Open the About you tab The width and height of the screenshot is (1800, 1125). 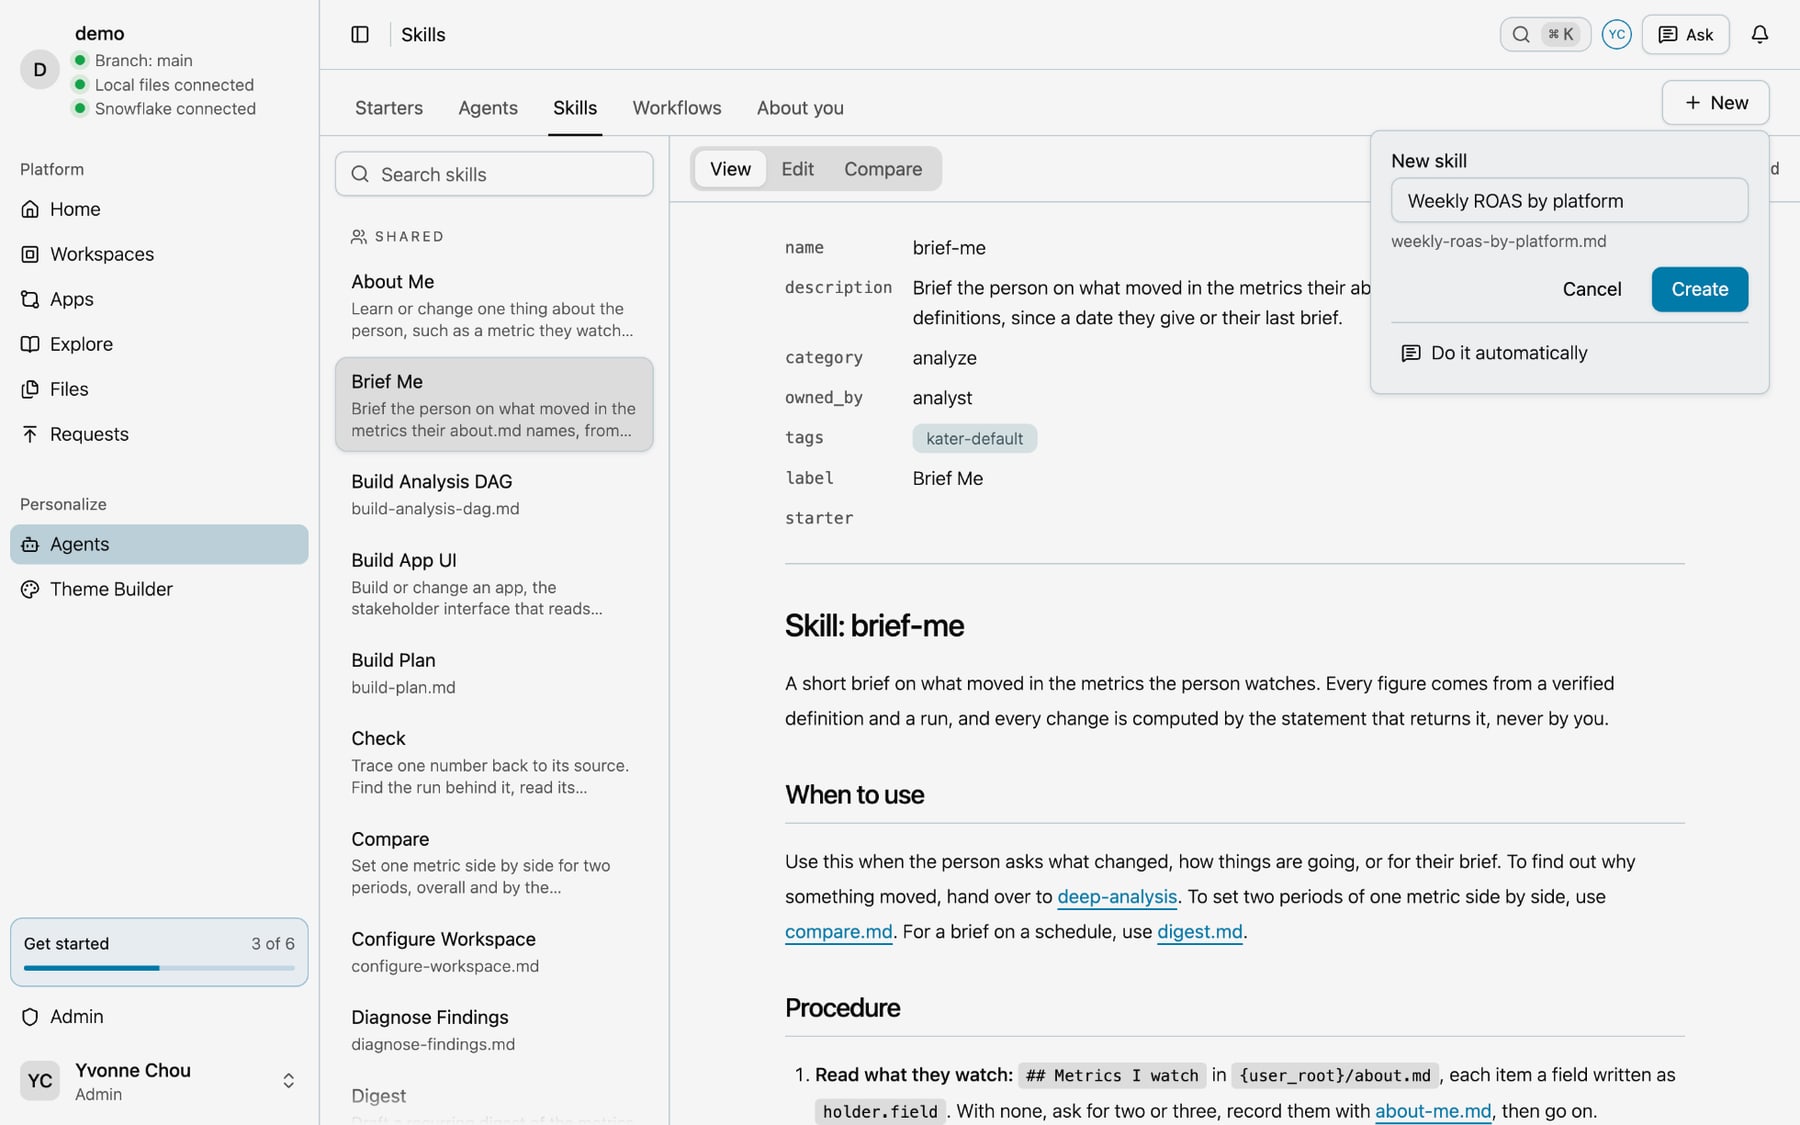[x=800, y=108]
